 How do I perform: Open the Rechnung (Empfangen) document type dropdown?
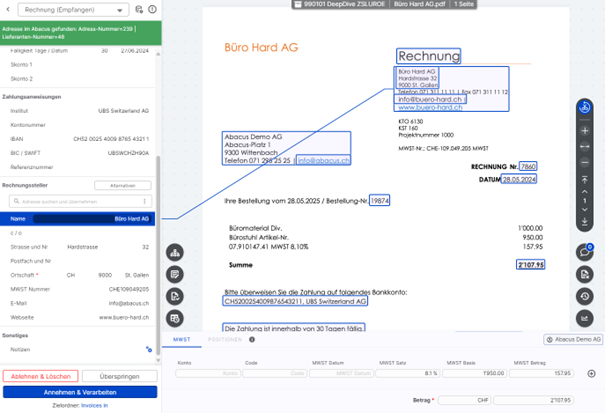(73, 10)
